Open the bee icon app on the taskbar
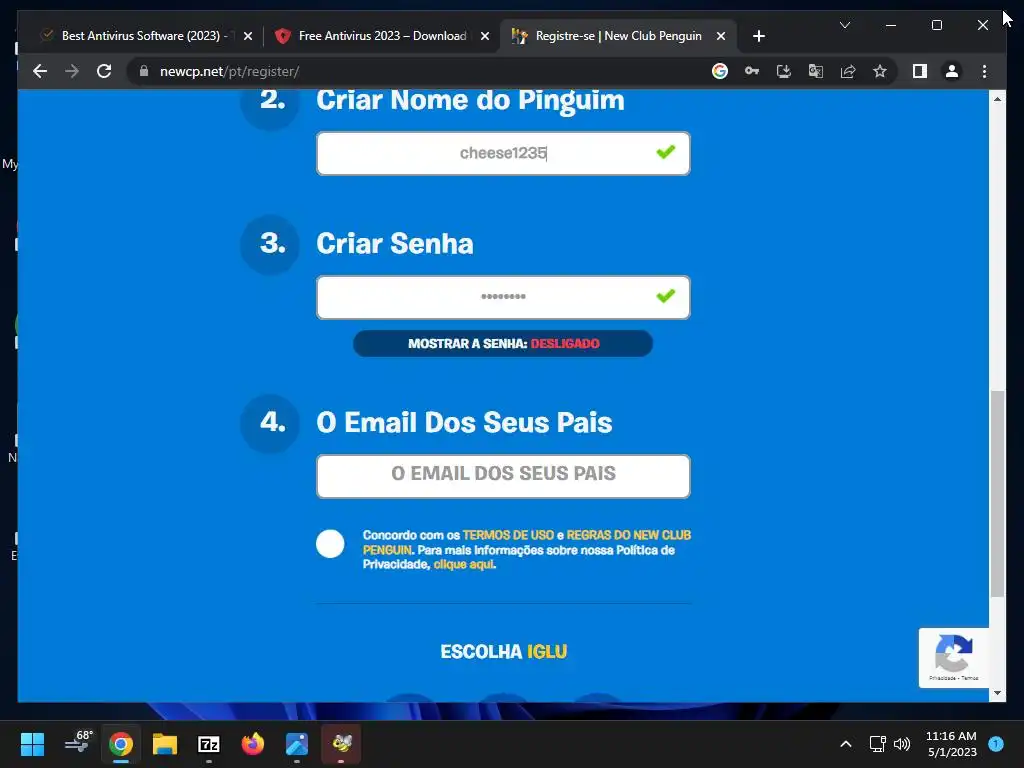Screen dimensions: 1024x768 pos(341,744)
